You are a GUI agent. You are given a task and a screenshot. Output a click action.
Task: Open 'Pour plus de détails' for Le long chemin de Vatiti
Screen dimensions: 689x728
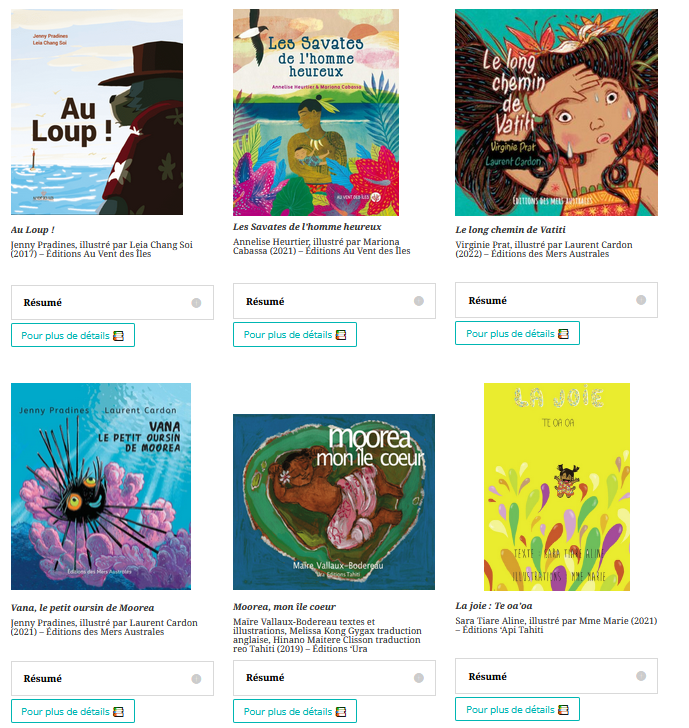coord(517,333)
